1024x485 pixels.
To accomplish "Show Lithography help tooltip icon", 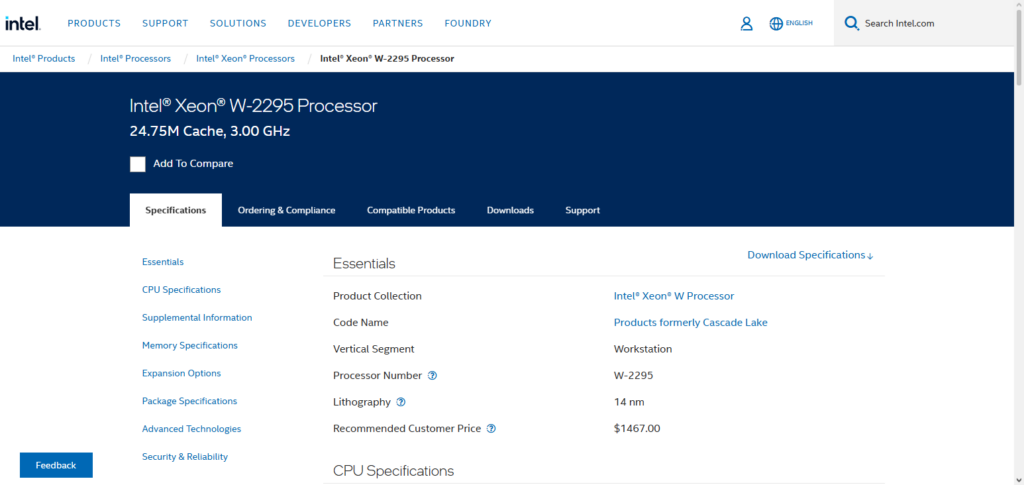I will pos(401,402).
